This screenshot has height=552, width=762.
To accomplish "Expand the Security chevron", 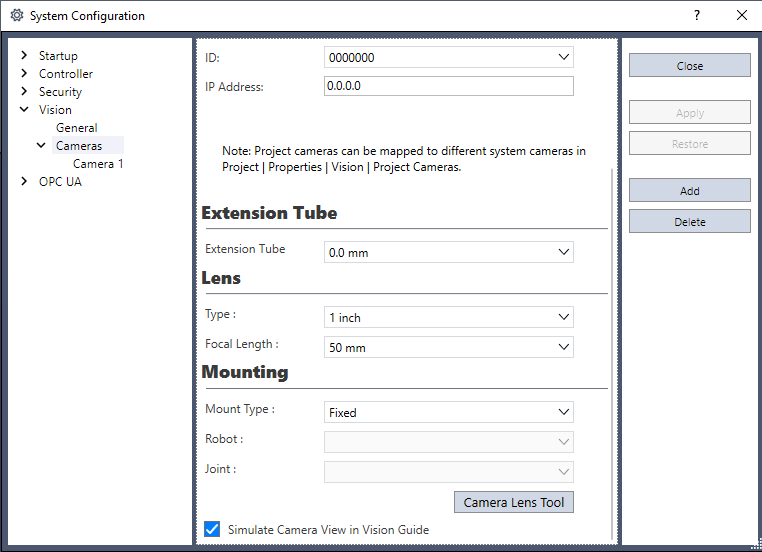I will point(24,91).
